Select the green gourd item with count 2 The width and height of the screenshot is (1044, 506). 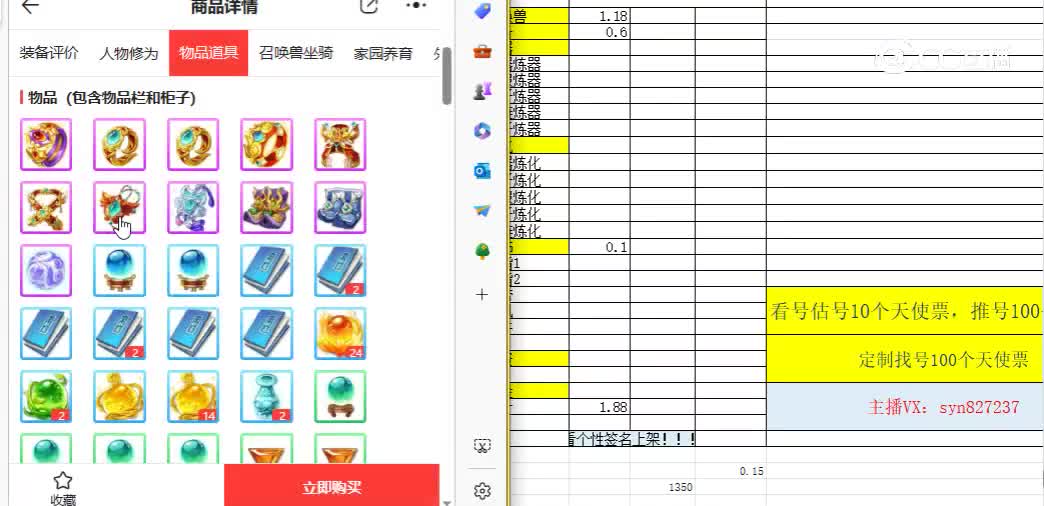pos(46,397)
